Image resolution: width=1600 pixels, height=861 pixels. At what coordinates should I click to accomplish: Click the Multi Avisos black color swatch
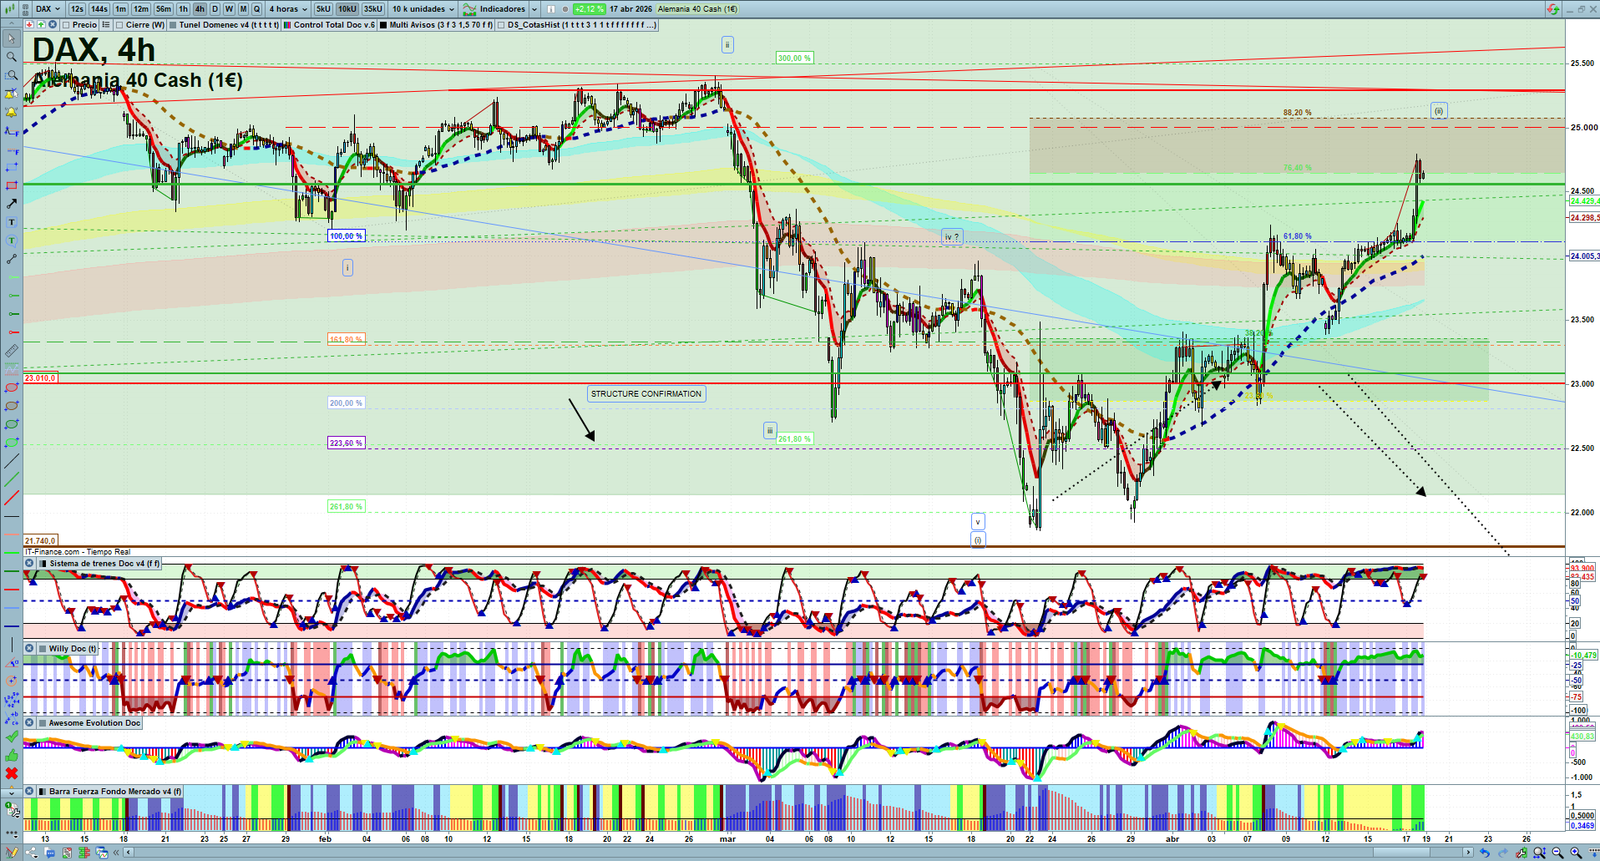pos(384,25)
